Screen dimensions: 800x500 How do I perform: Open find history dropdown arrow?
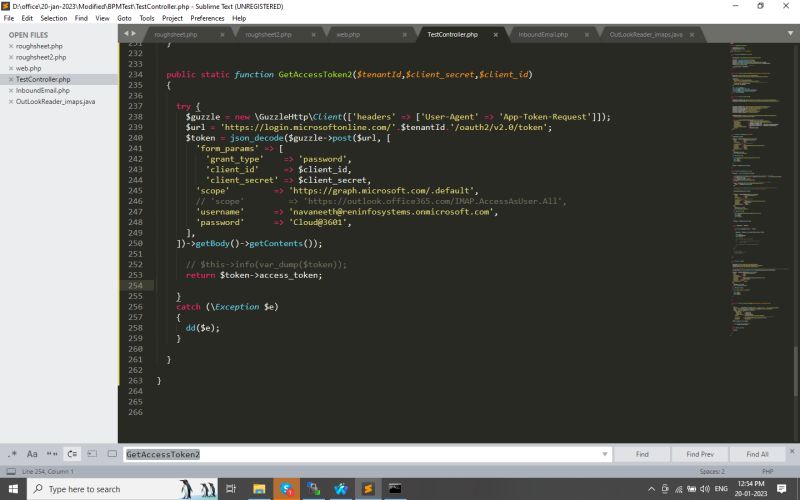coord(605,454)
